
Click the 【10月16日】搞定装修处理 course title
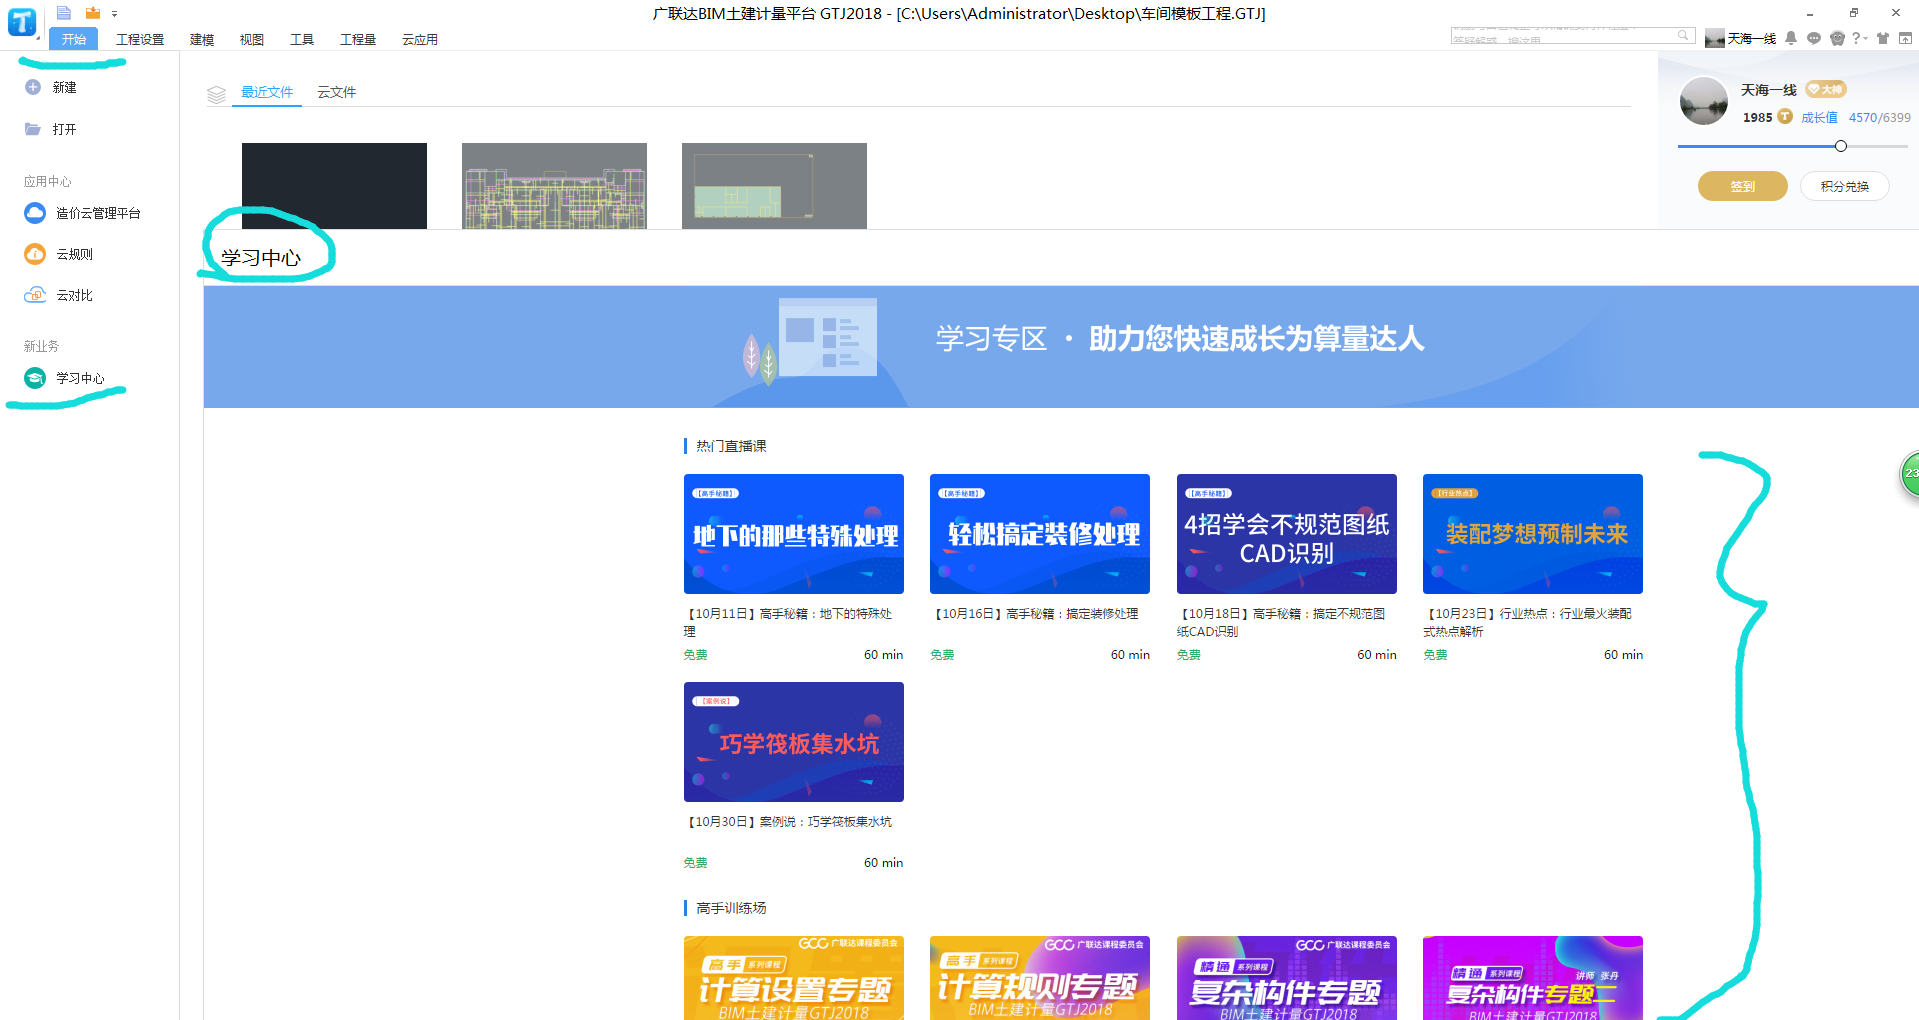[1035, 614]
